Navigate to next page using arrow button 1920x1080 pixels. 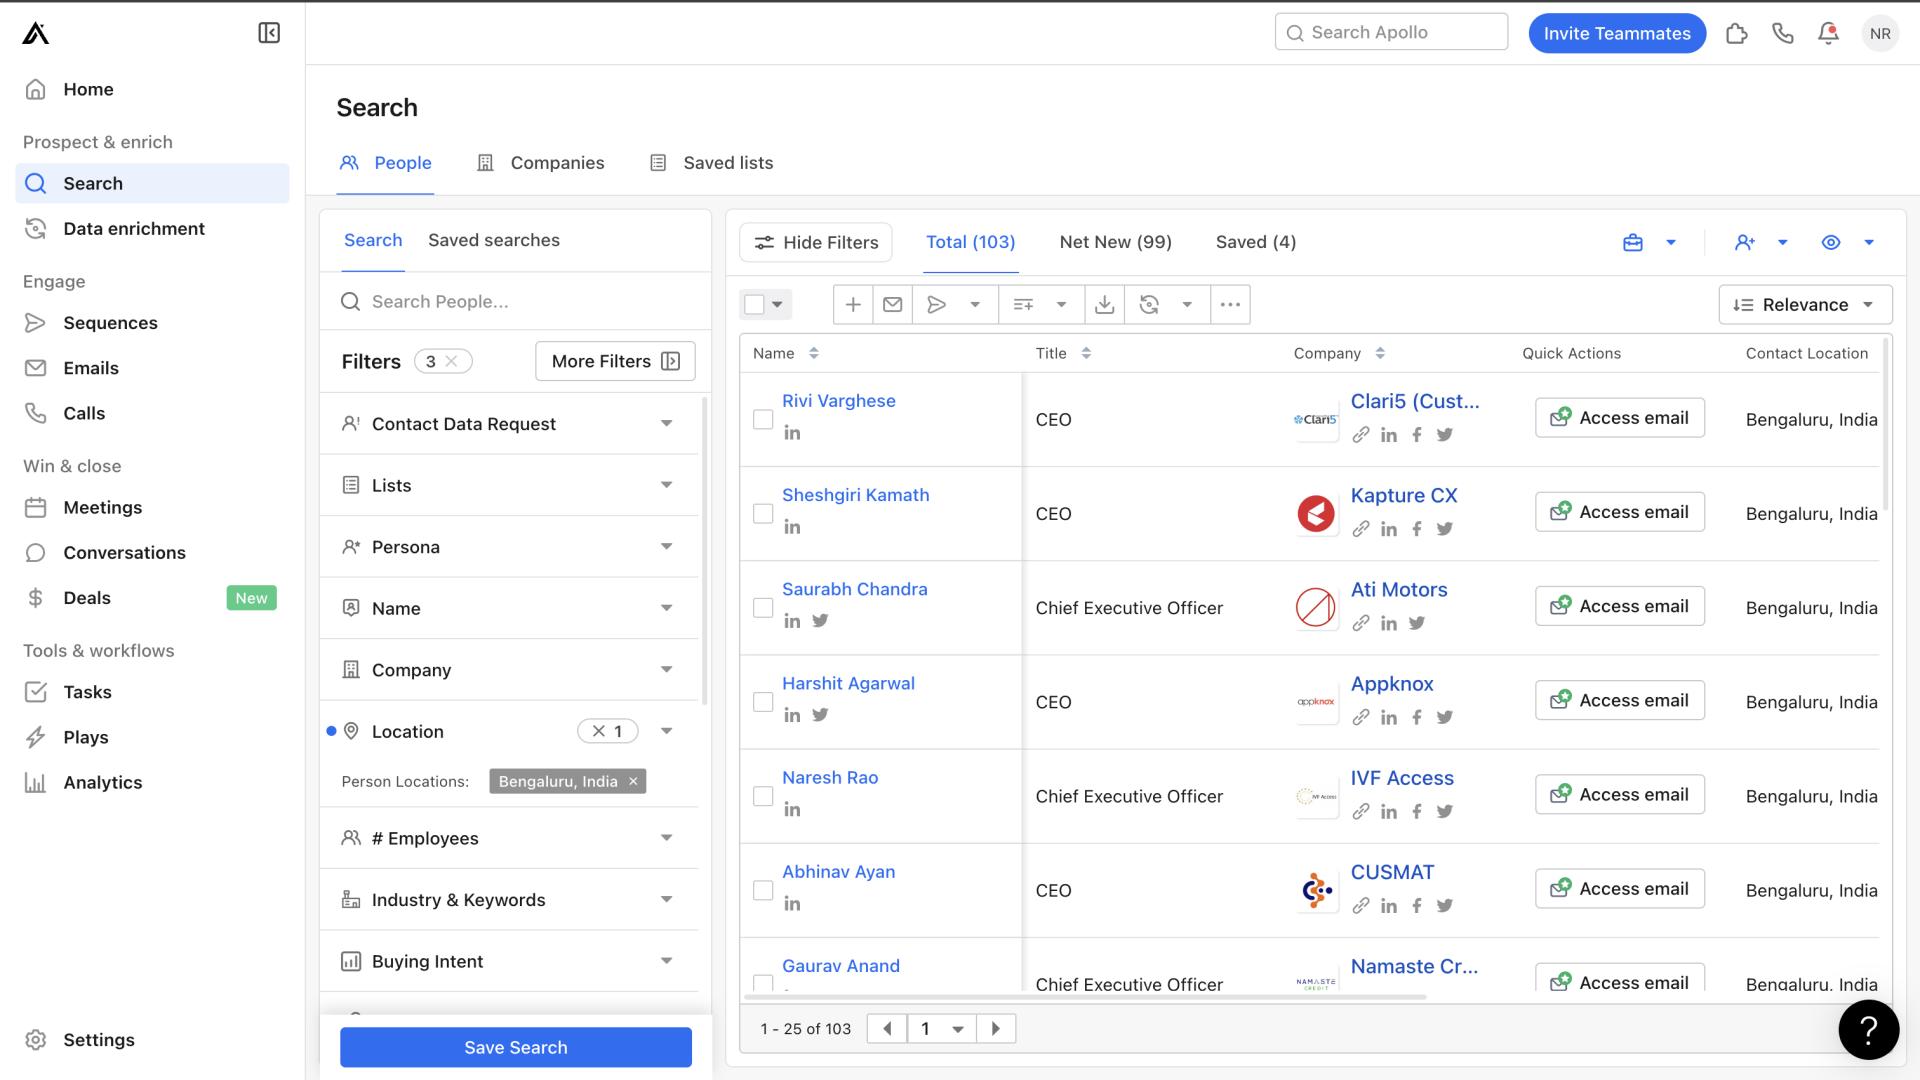(x=996, y=1029)
